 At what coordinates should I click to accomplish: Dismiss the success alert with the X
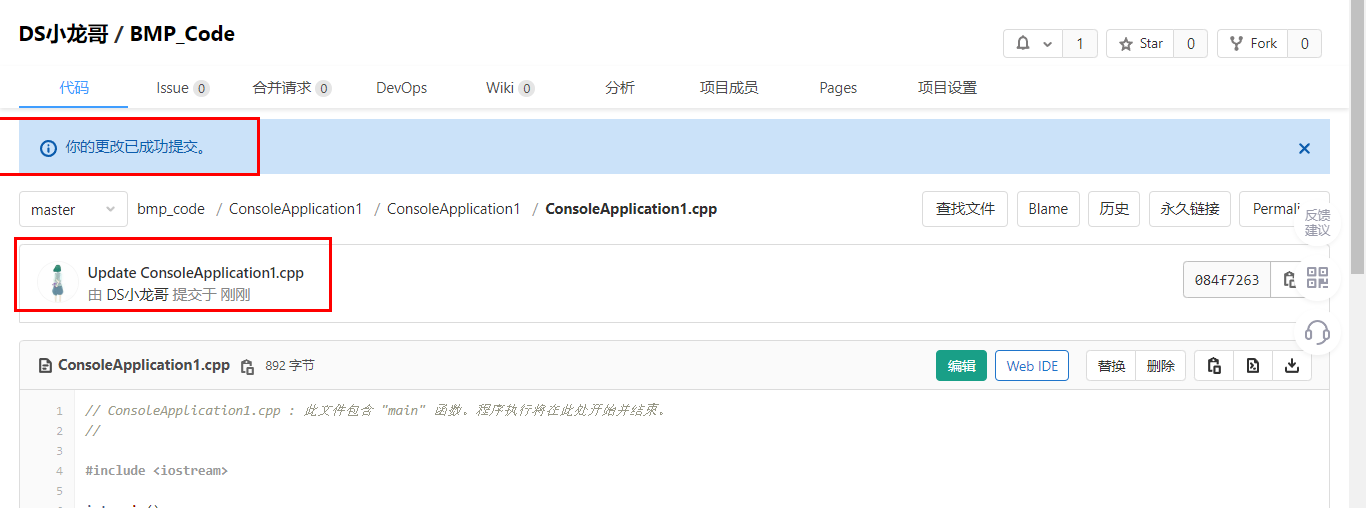(1304, 148)
